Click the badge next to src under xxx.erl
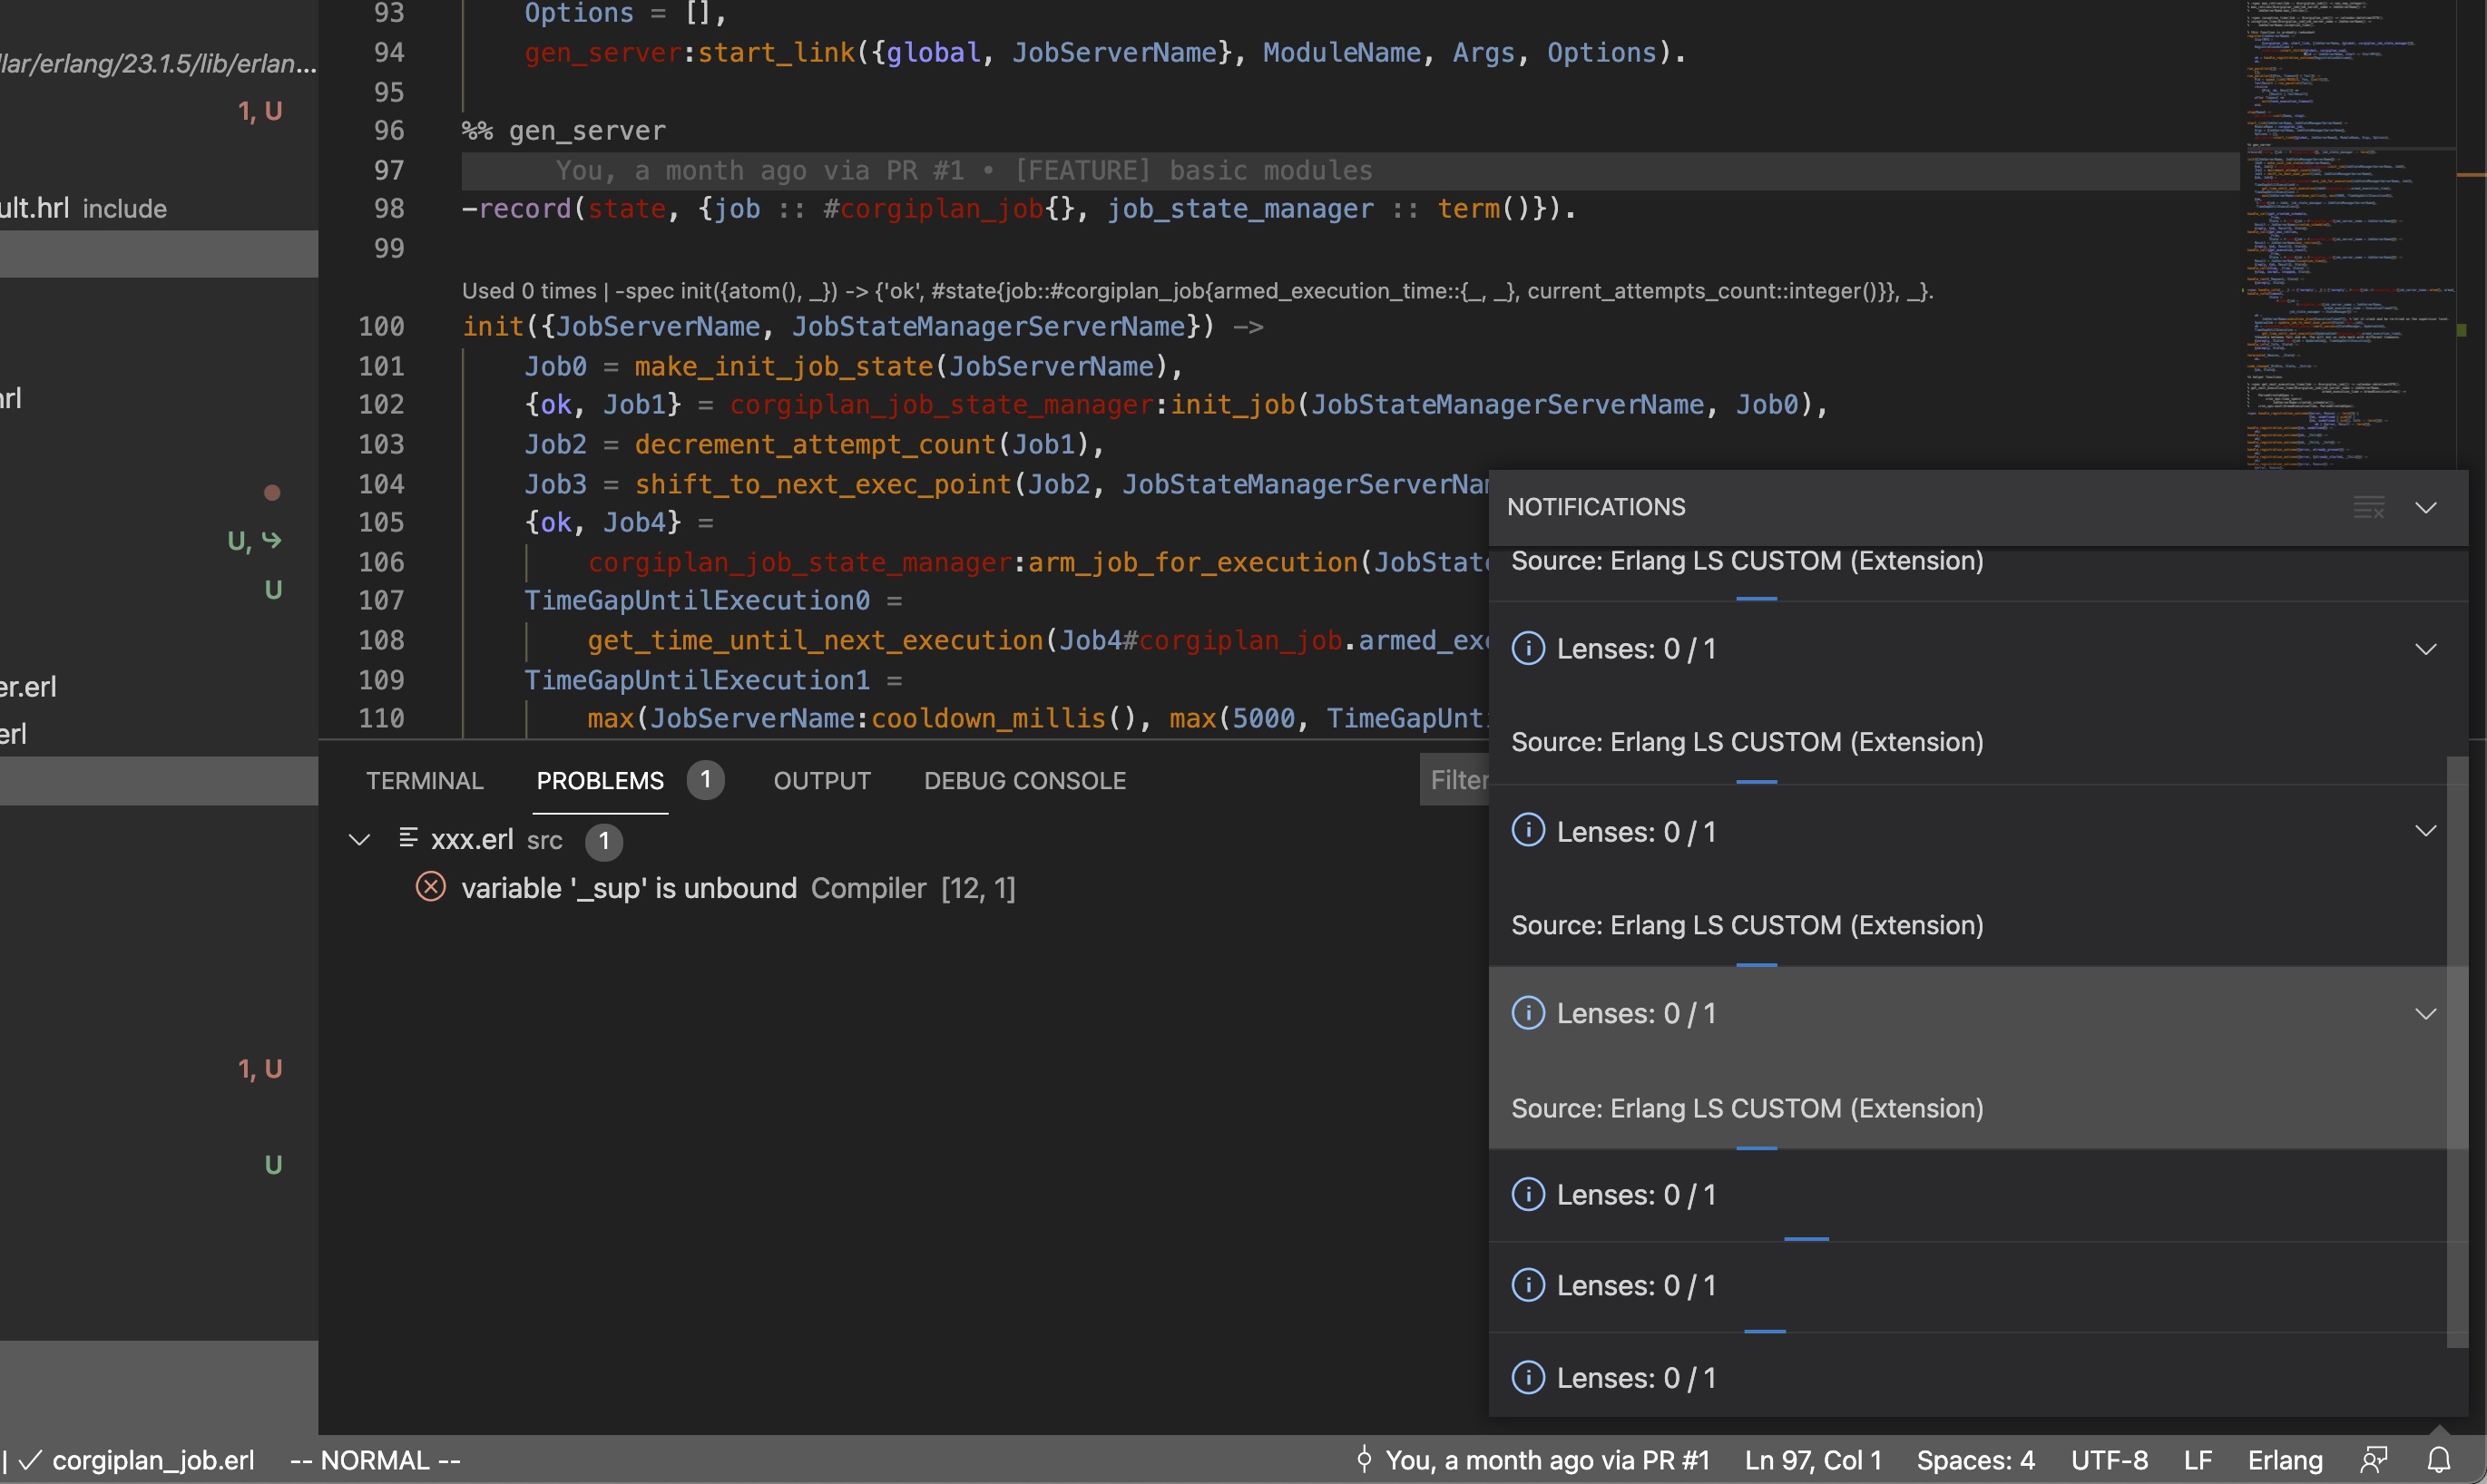2487x1484 pixels. [x=604, y=841]
